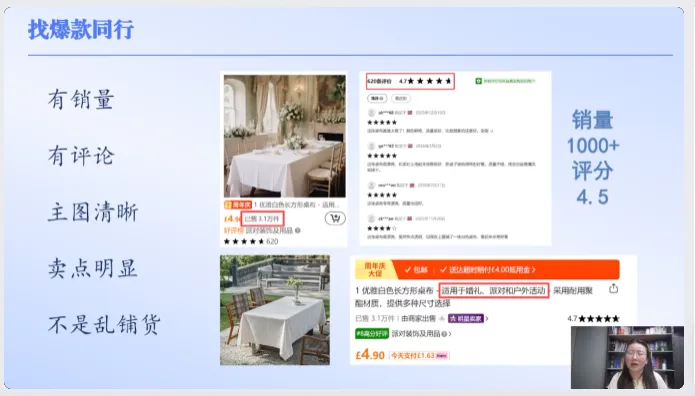Click the 4. 5 rating threshold text

point(593,197)
